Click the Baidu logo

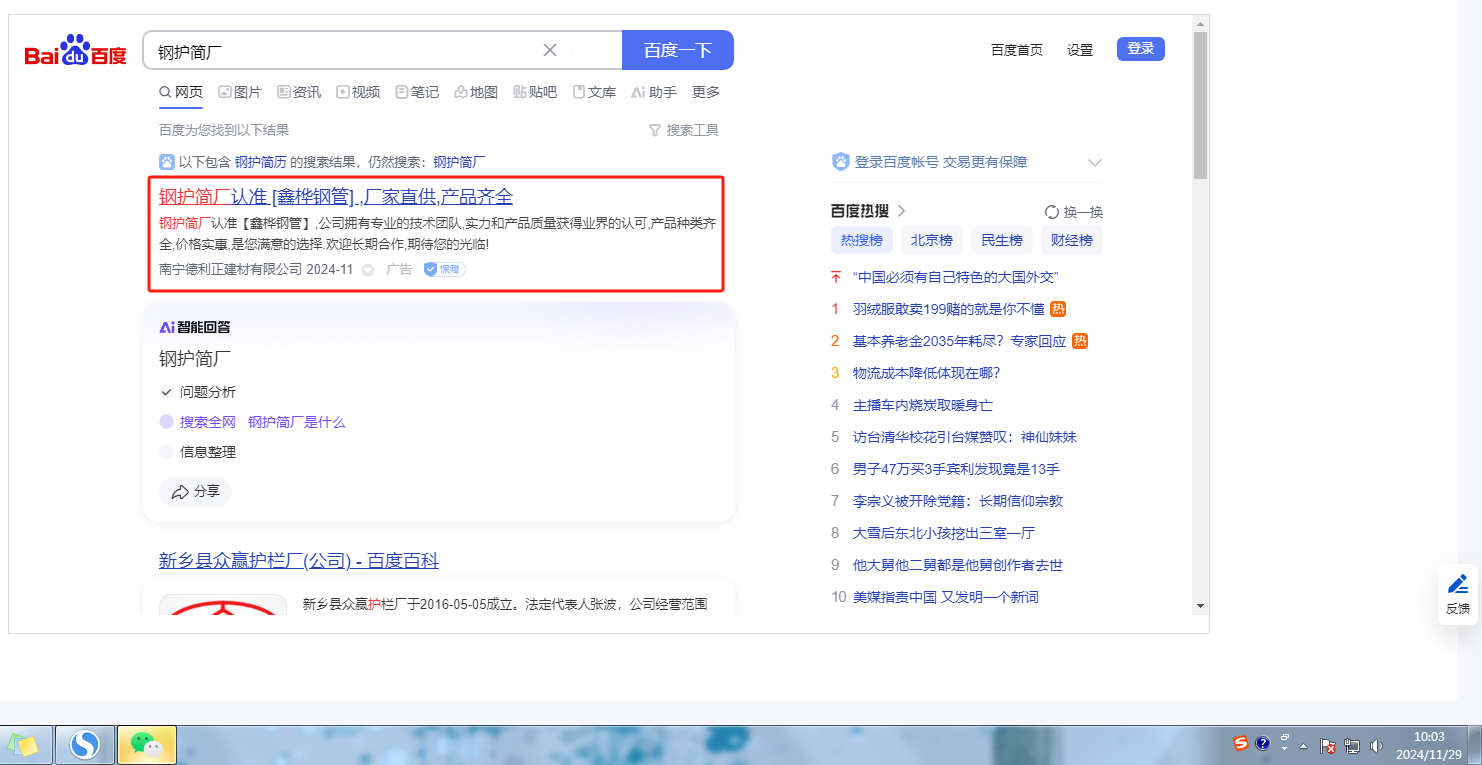[76, 50]
